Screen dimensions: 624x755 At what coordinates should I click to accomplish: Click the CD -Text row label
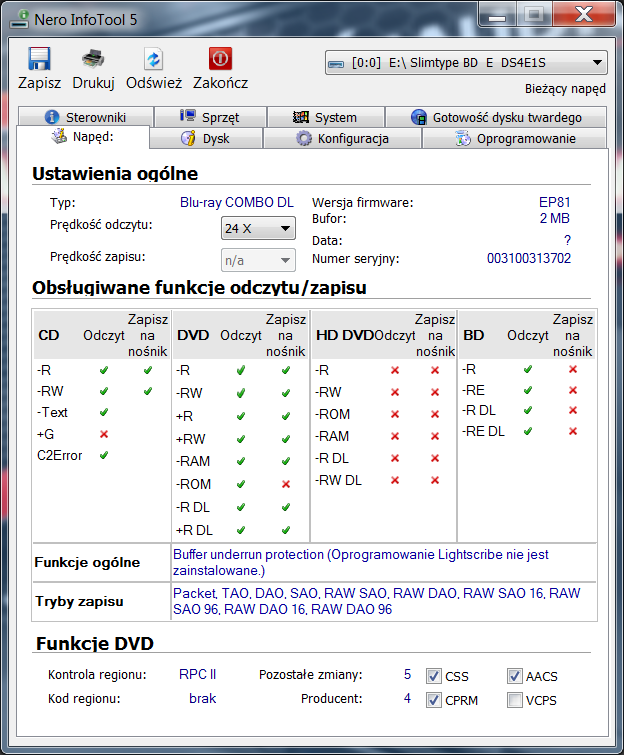click(52, 413)
